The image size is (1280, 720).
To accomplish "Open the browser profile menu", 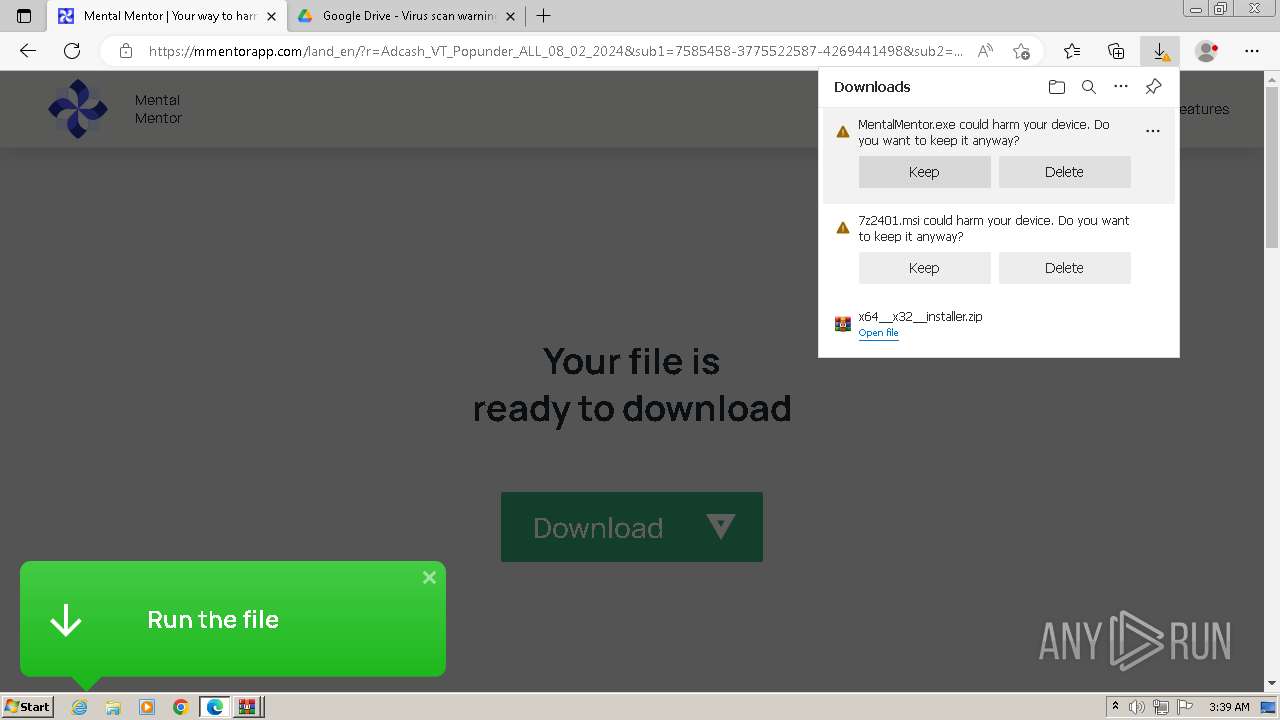I will [1207, 51].
